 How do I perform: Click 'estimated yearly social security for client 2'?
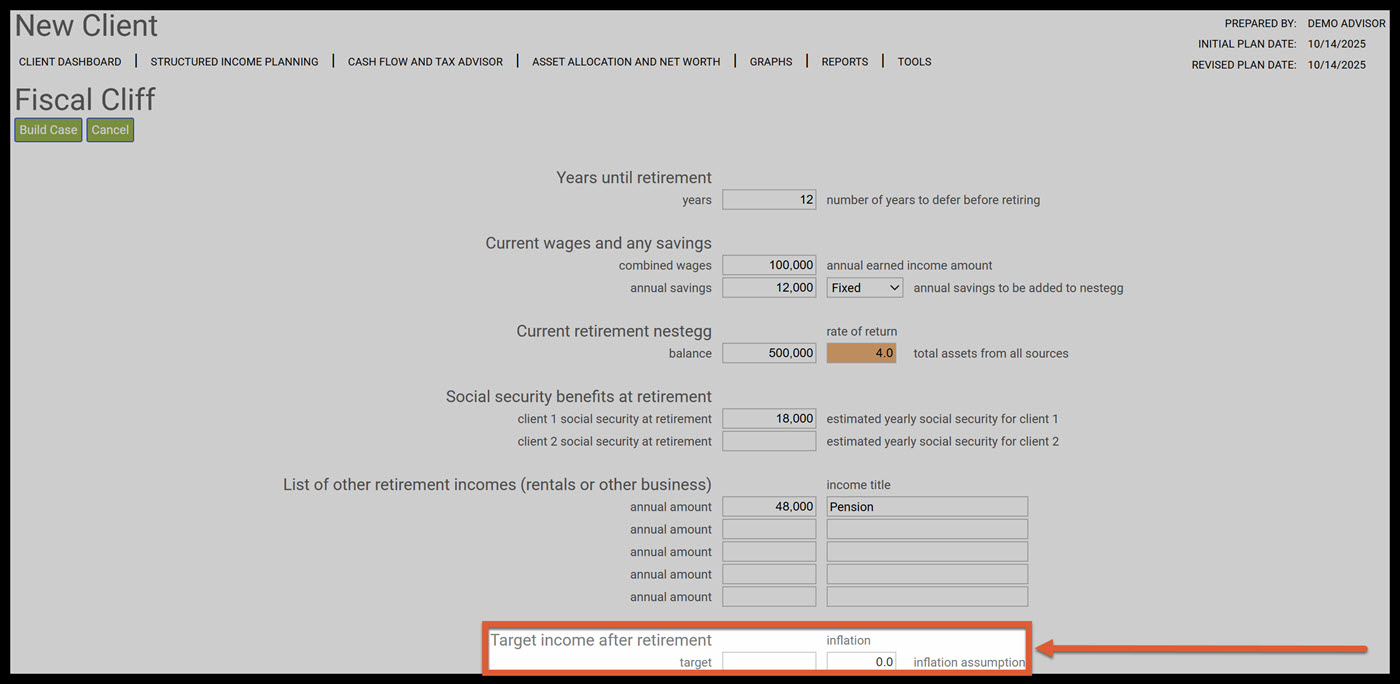click(x=942, y=441)
